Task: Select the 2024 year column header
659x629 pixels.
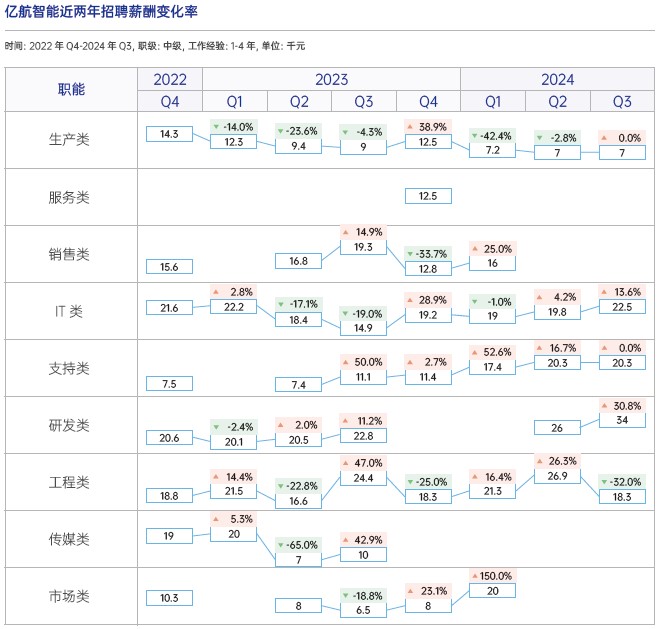Action: (x=557, y=79)
